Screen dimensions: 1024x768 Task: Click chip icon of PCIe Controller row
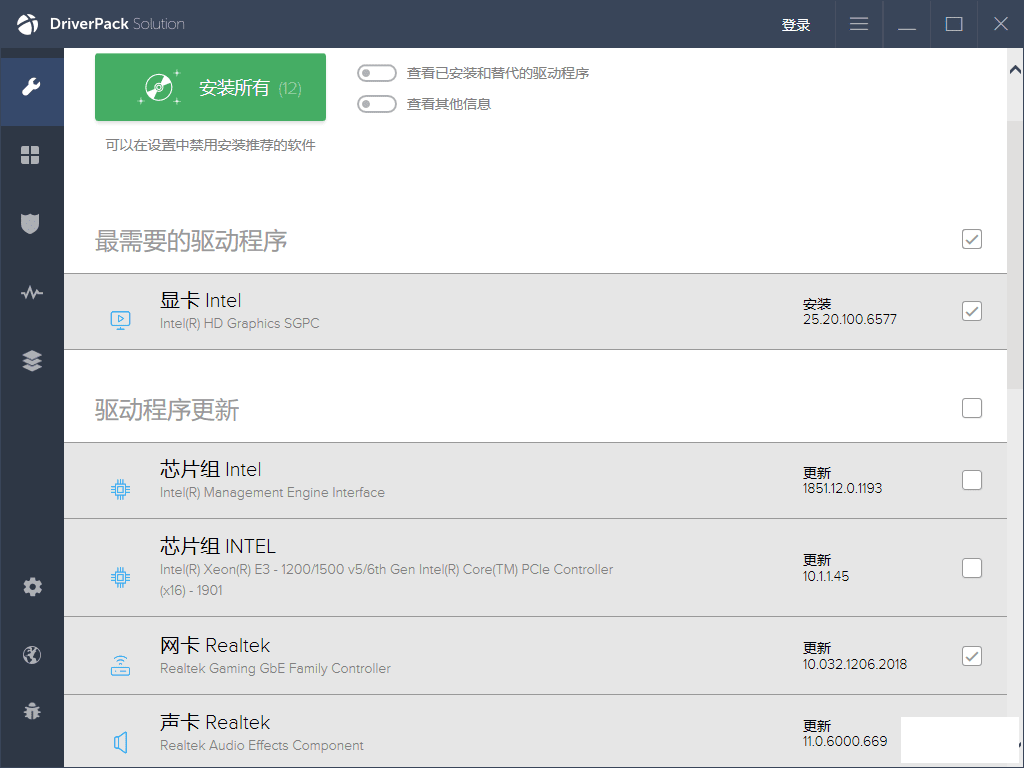coord(120,577)
